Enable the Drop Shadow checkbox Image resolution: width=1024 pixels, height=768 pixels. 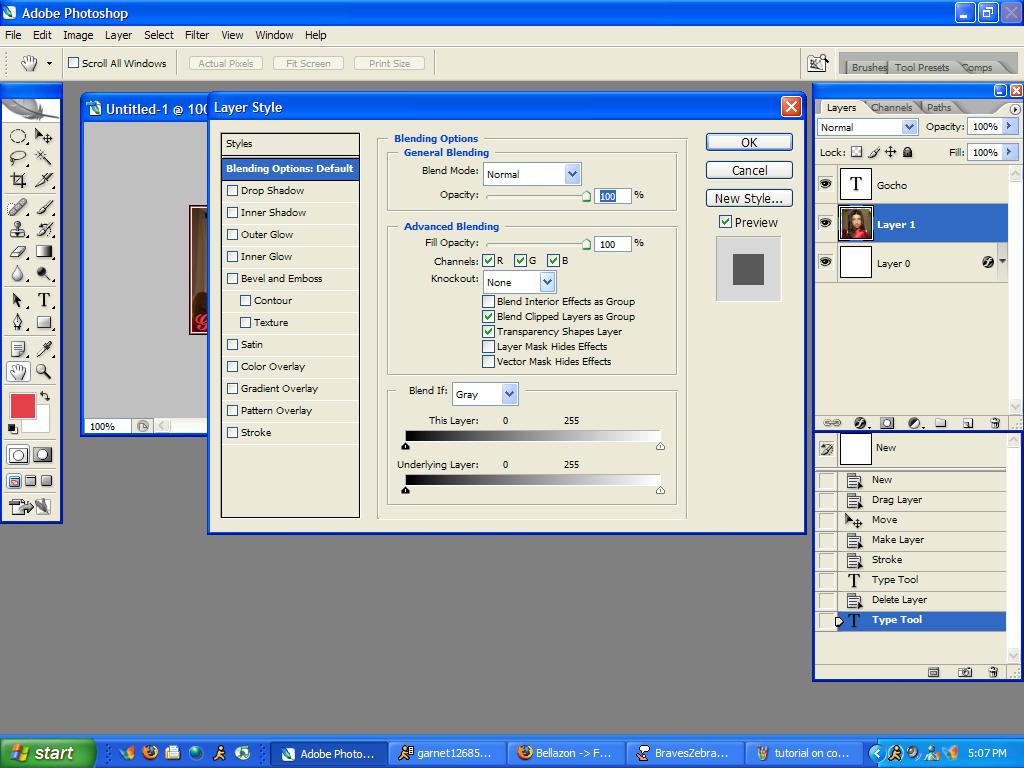(233, 191)
